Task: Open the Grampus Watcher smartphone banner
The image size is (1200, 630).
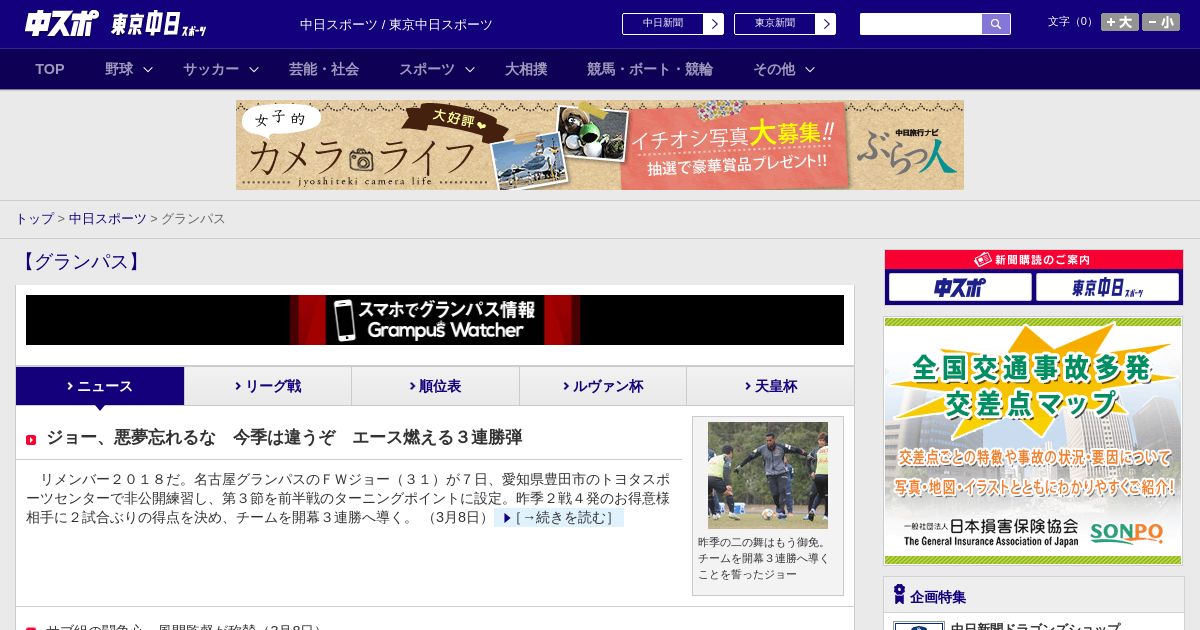Action: (x=435, y=320)
